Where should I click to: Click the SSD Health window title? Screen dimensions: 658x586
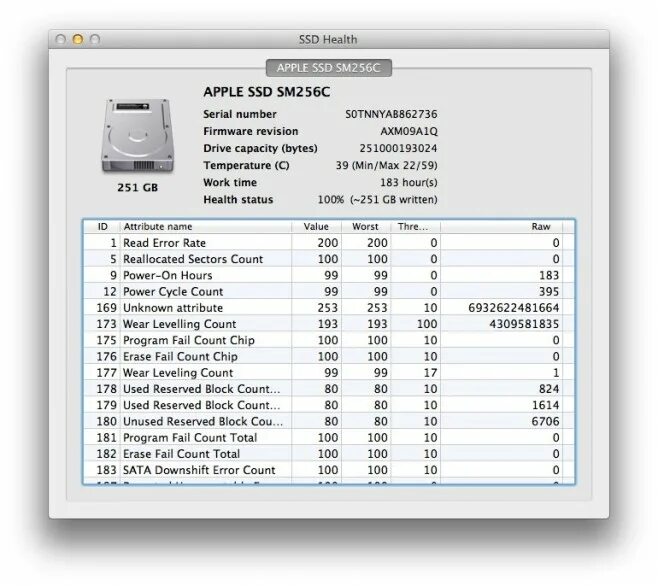coord(328,39)
